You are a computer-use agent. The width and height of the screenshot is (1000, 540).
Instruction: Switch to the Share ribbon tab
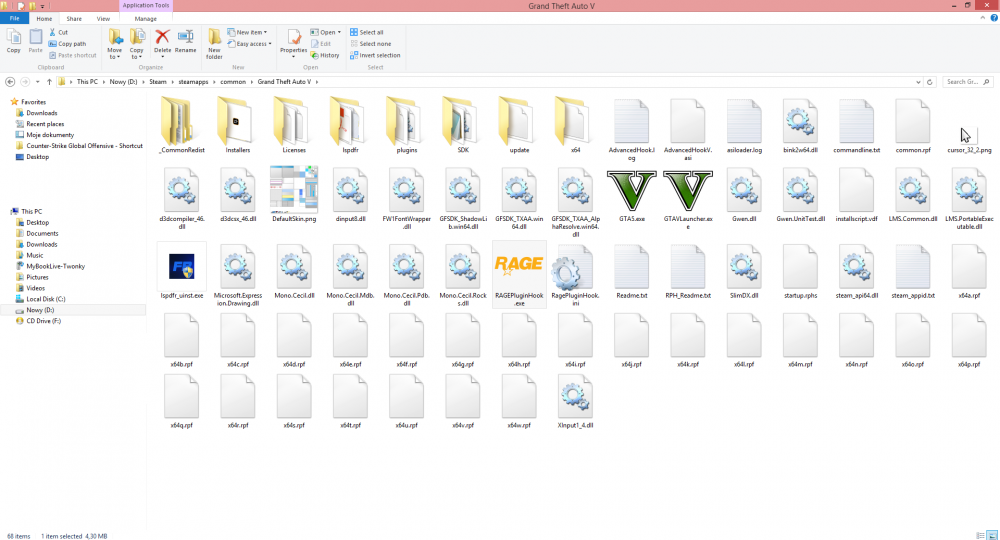point(74,18)
